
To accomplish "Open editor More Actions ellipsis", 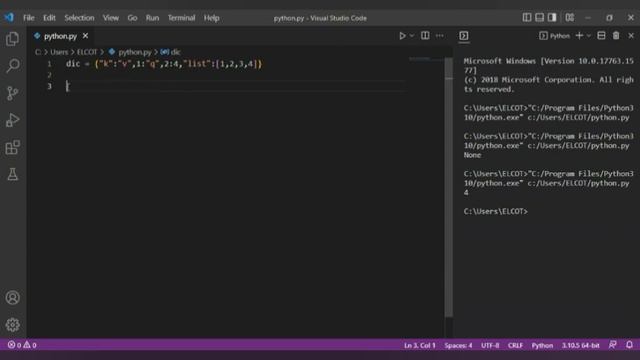I will (x=440, y=36).
